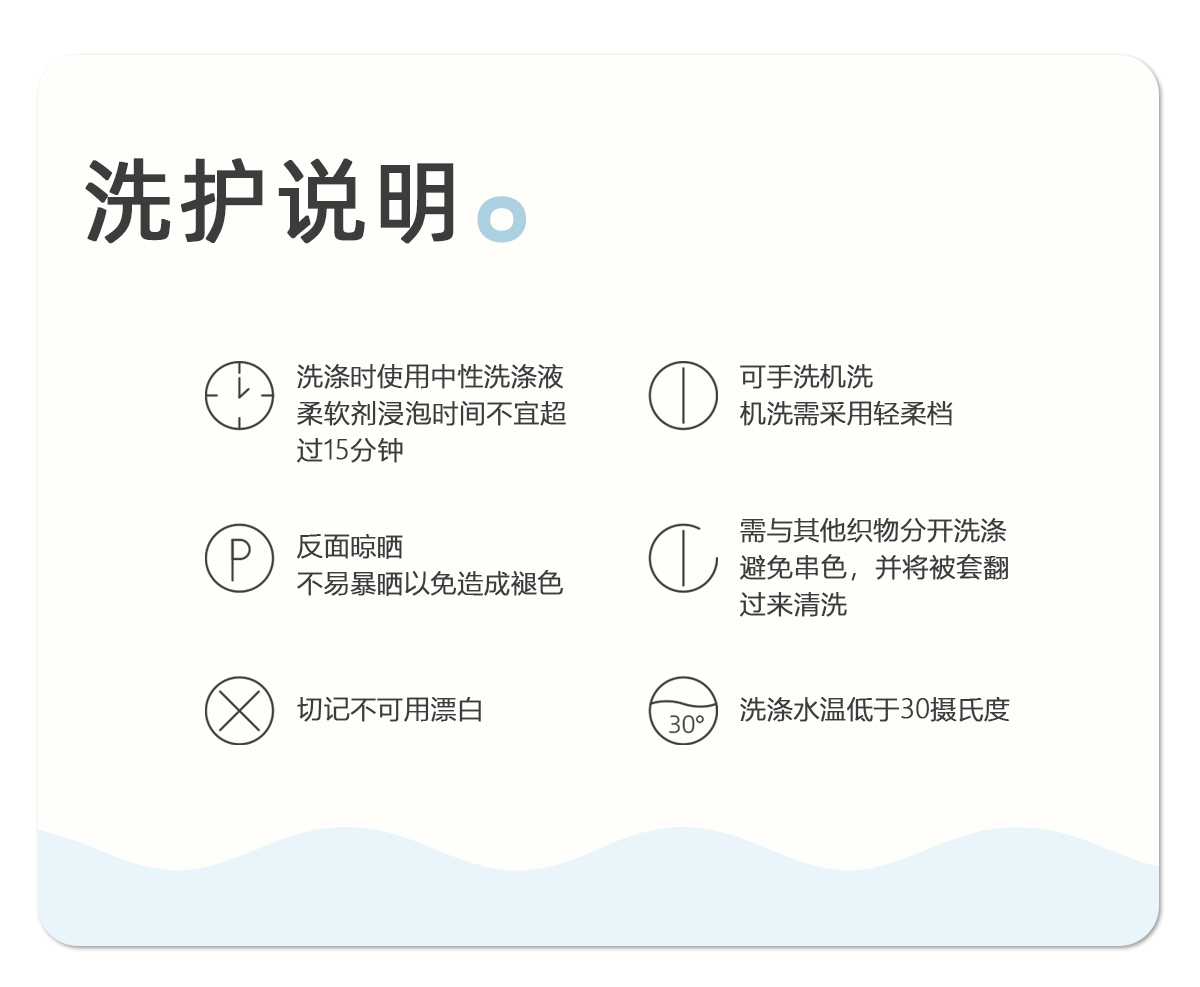Click the clock icon for soaking time
The height and width of the screenshot is (987, 1200).
pos(239,395)
